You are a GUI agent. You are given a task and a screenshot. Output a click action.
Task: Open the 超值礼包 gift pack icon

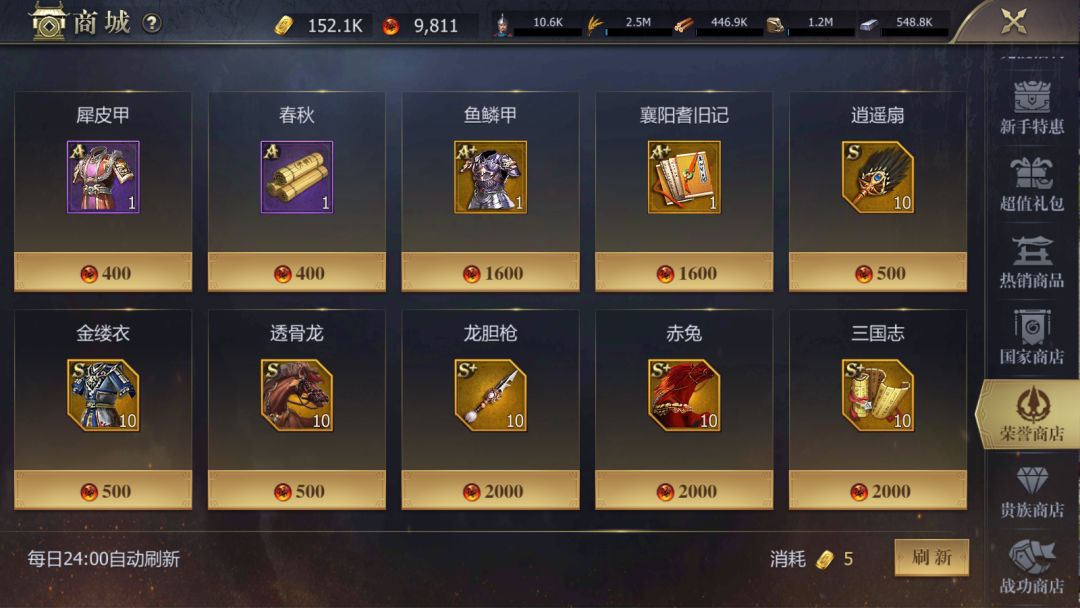pos(1031,184)
